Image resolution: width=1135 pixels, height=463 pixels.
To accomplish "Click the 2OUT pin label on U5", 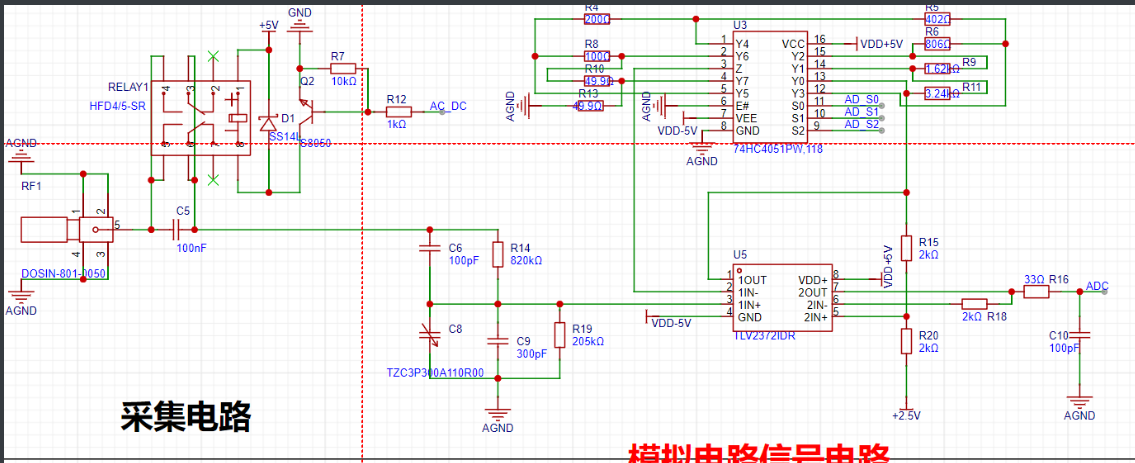I will point(812,292).
